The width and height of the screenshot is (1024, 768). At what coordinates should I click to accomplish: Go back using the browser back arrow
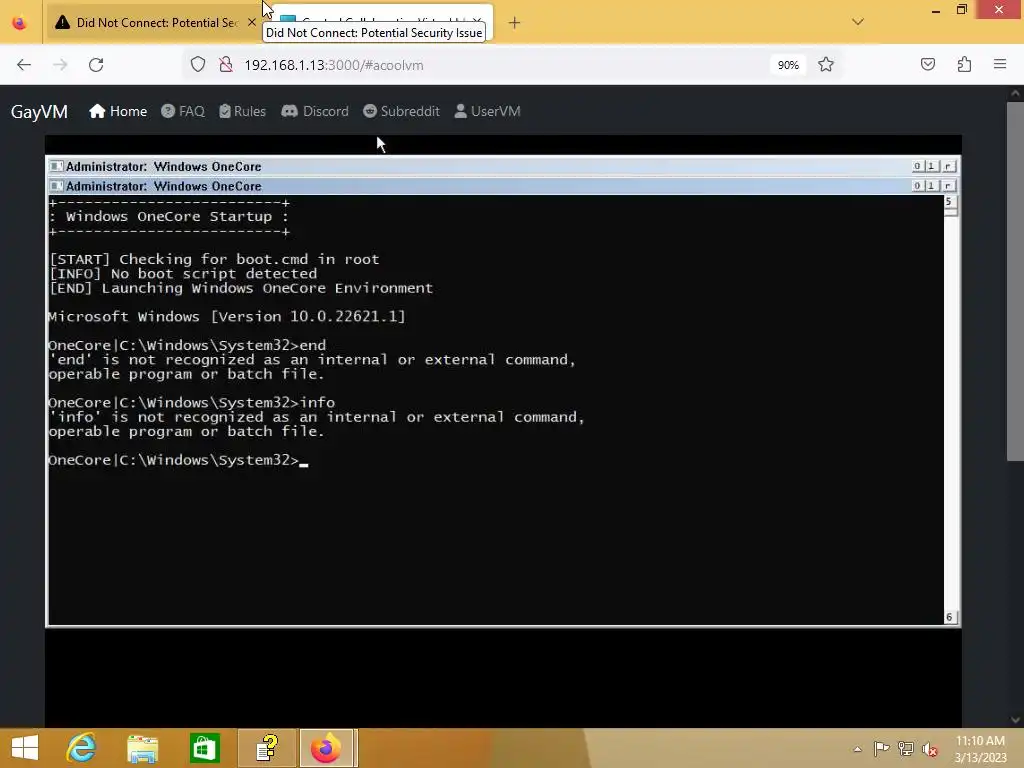(x=24, y=65)
